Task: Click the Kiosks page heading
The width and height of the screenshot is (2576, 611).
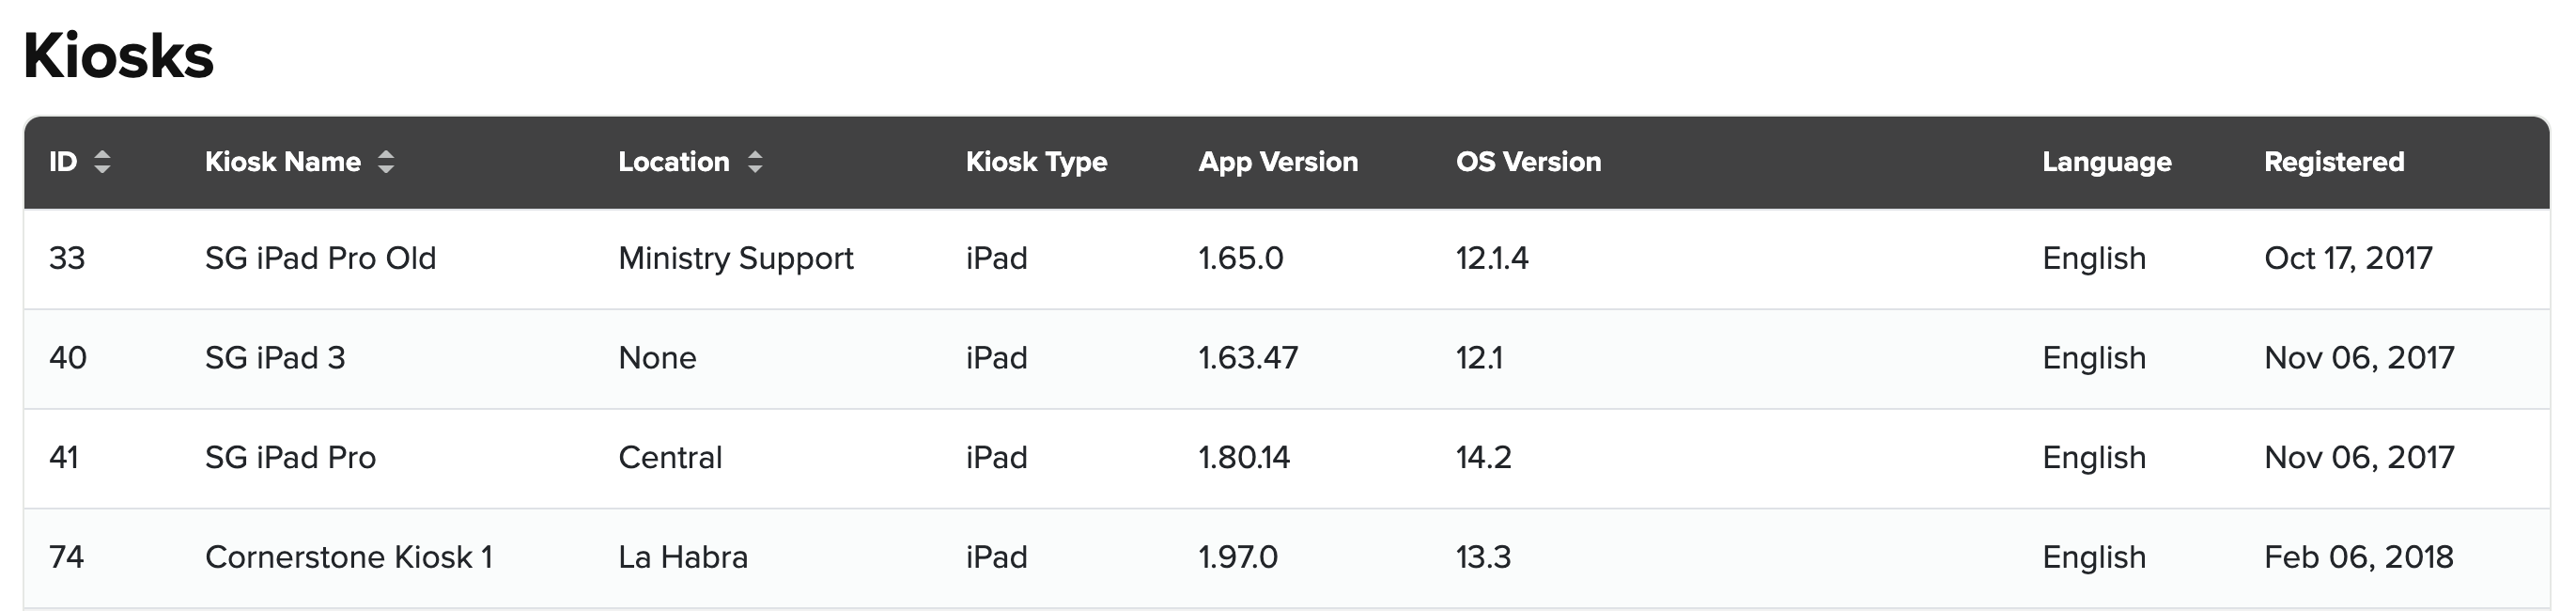Action: 118,56
